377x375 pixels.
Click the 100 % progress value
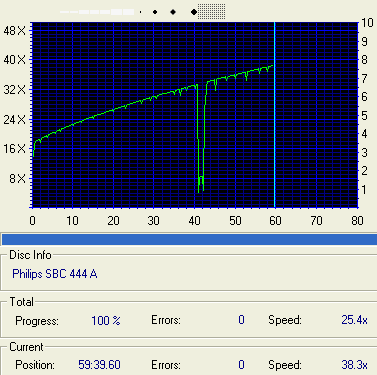click(106, 321)
